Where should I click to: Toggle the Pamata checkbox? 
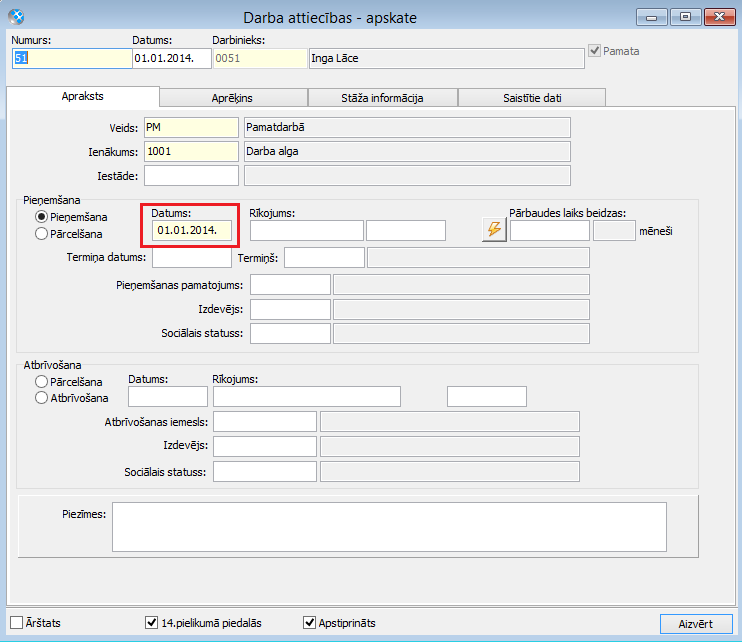click(594, 51)
